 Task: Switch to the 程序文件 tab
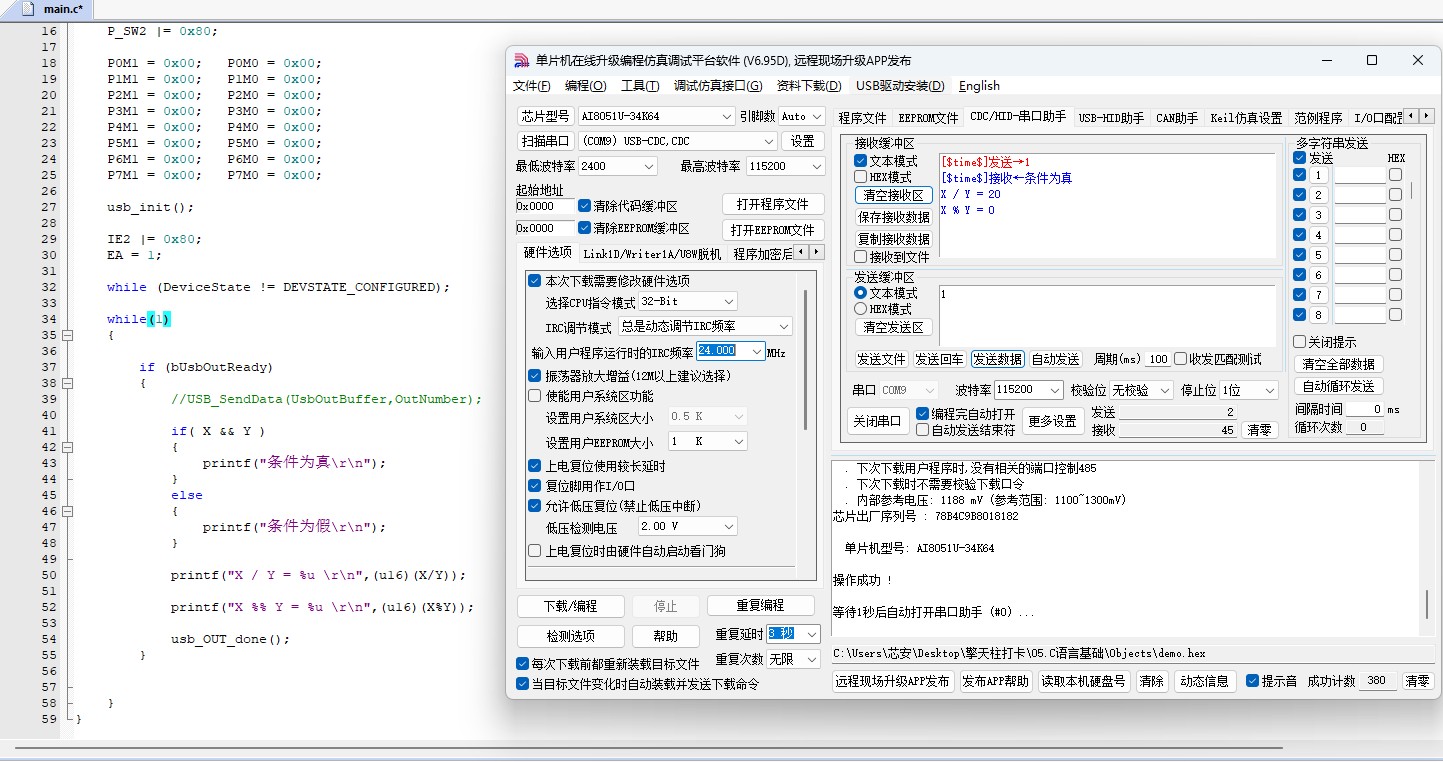click(x=862, y=118)
